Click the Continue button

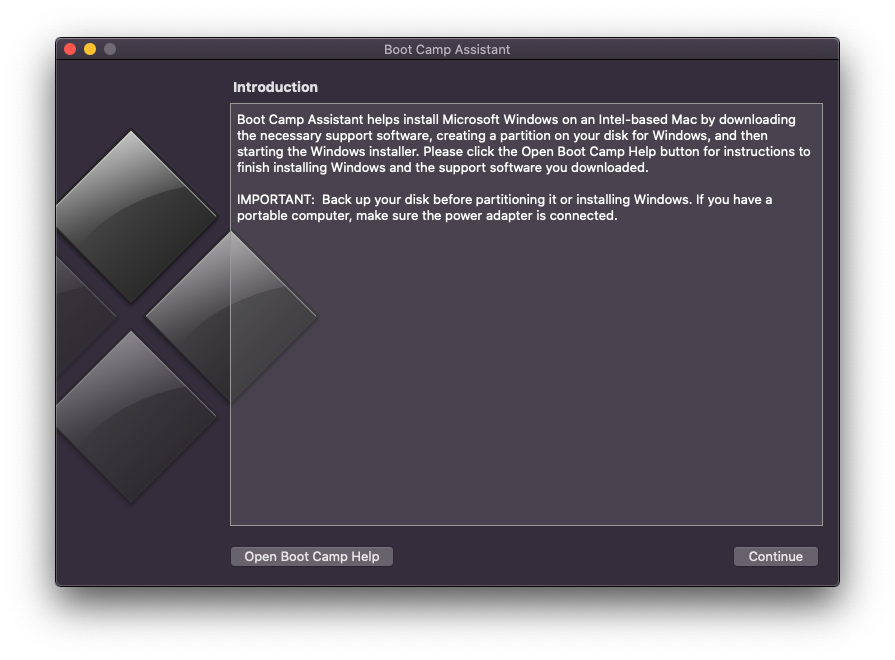click(775, 557)
